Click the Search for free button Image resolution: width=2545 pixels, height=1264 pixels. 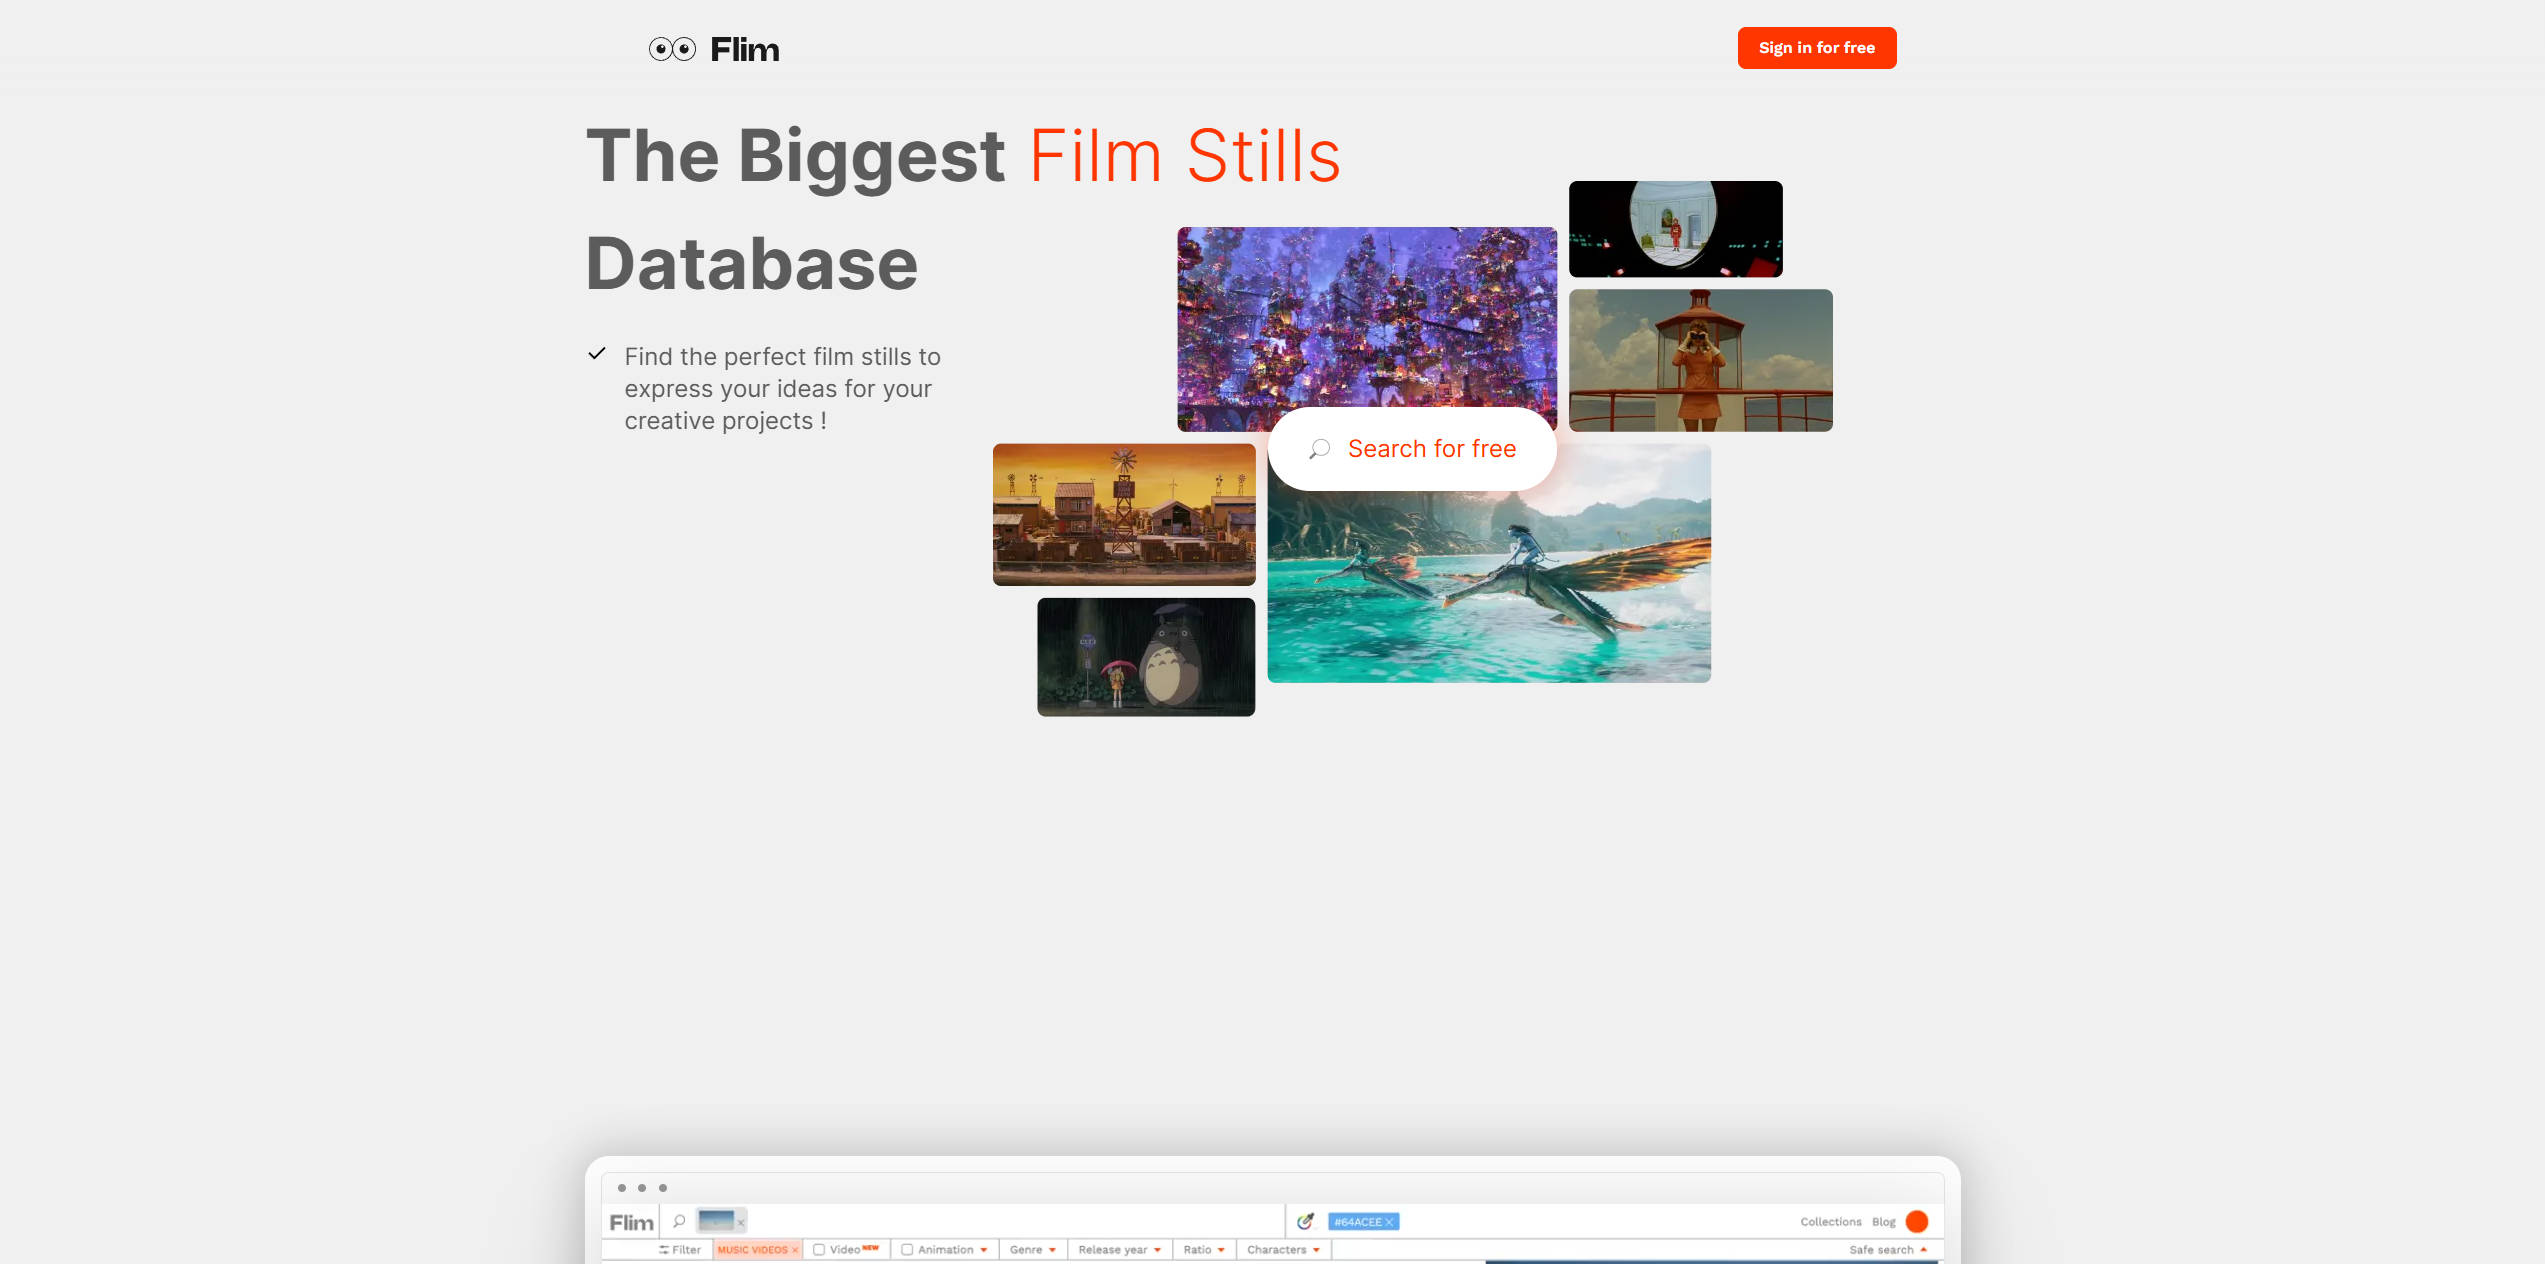tap(1411, 449)
